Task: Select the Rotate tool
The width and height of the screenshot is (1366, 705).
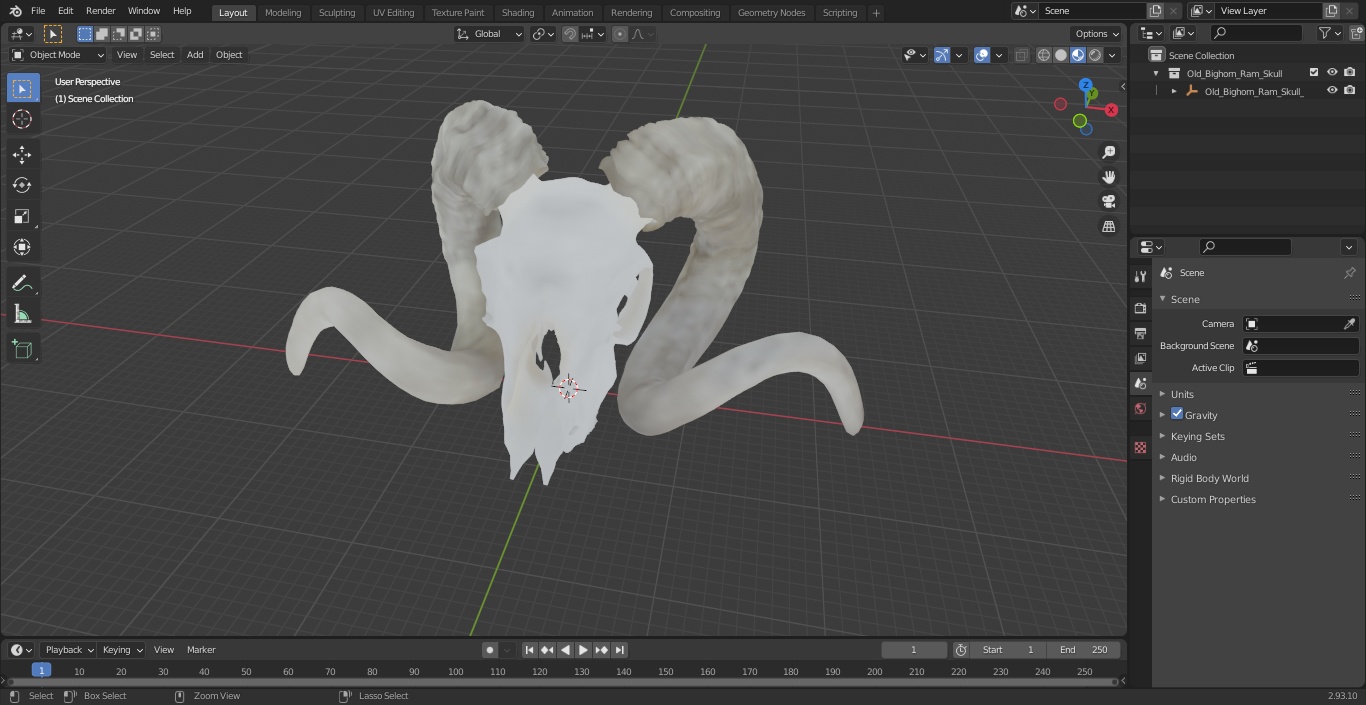Action: coord(22,185)
